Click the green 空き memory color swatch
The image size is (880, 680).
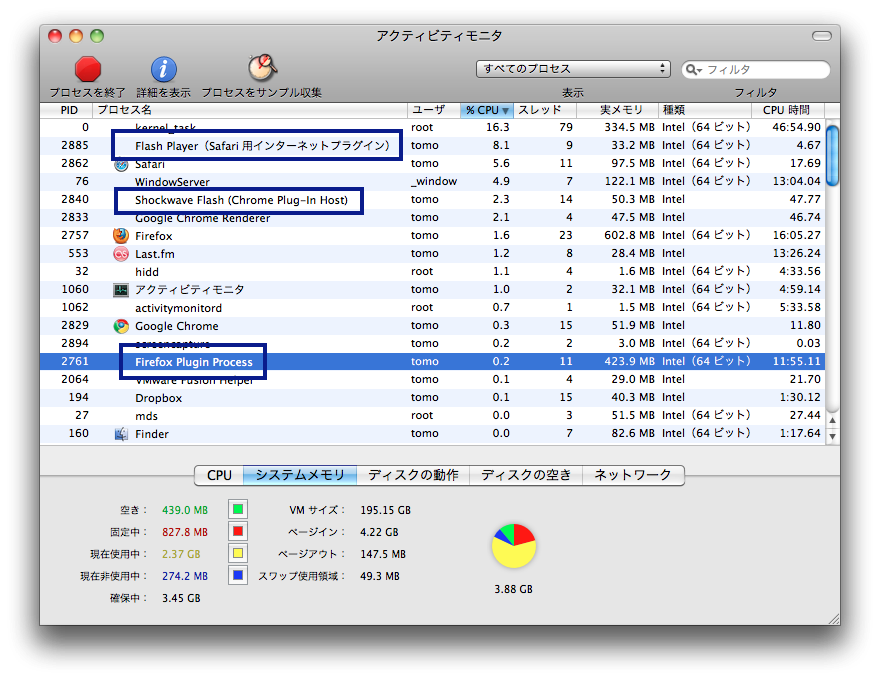(x=238, y=509)
